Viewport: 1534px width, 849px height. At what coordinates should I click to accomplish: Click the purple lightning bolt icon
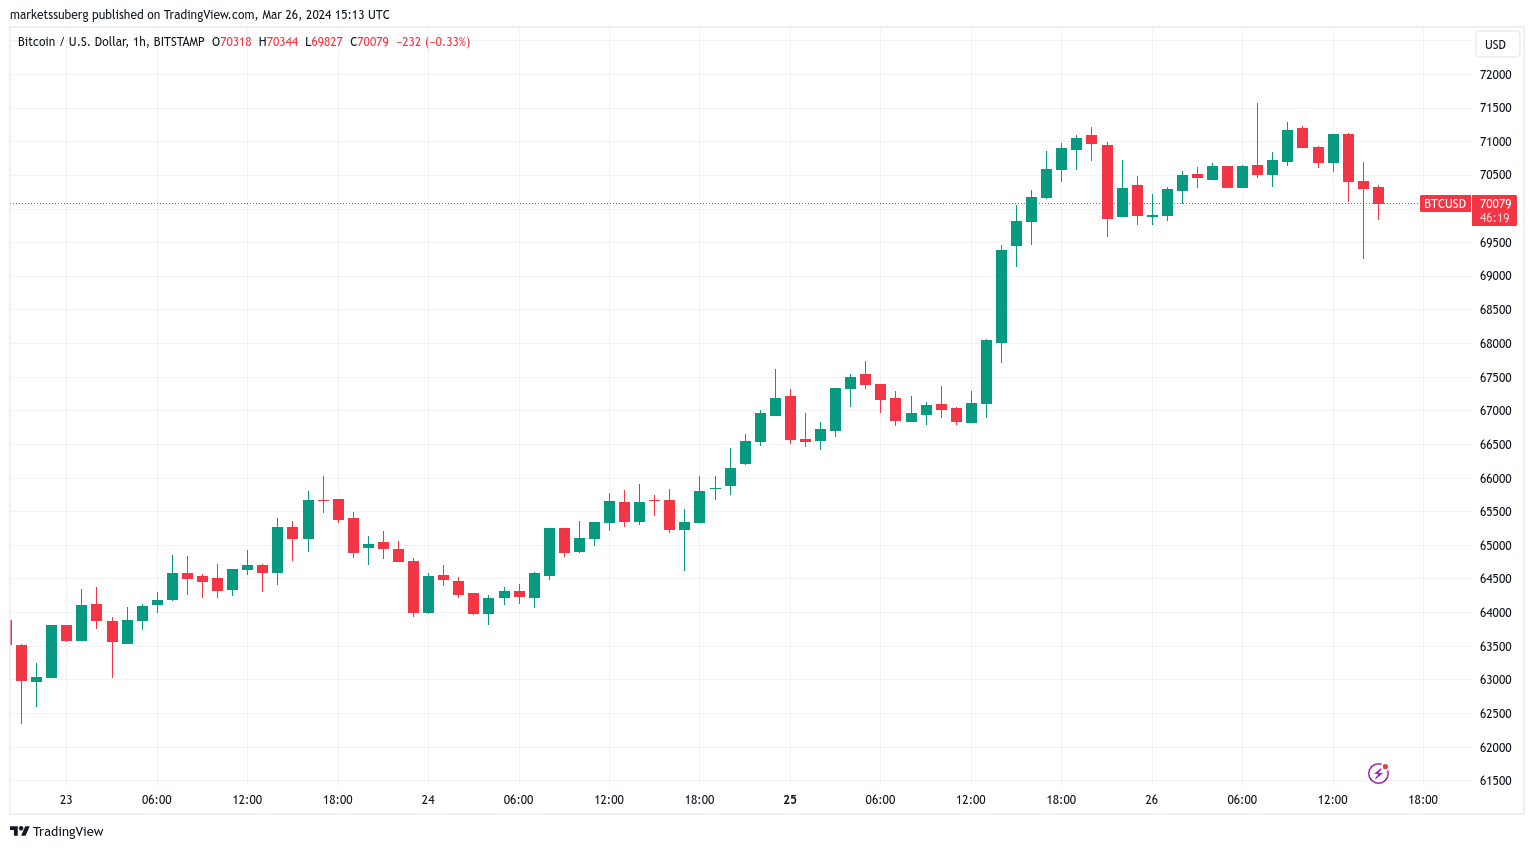tap(1378, 773)
